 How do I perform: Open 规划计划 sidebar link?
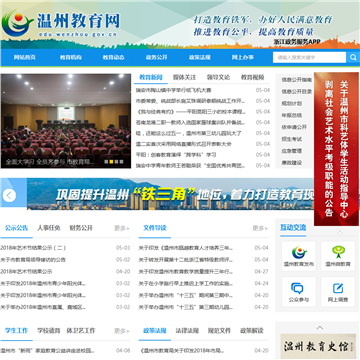click(x=292, y=103)
